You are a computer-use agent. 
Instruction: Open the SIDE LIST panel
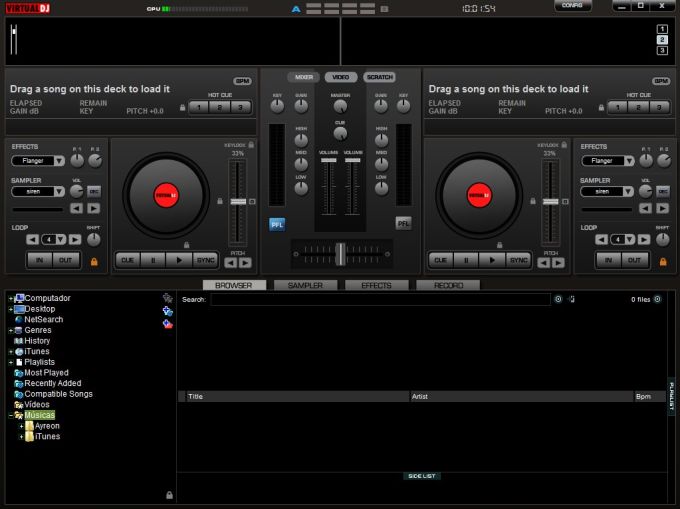click(422, 476)
